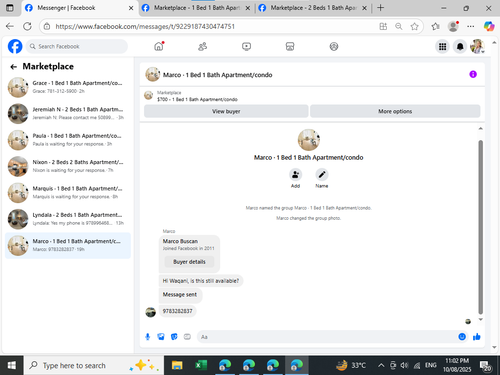This screenshot has width=500, height=375.
Task: Switch to Marketplace 2 Beds 1 Bath tab
Action: click(313, 8)
